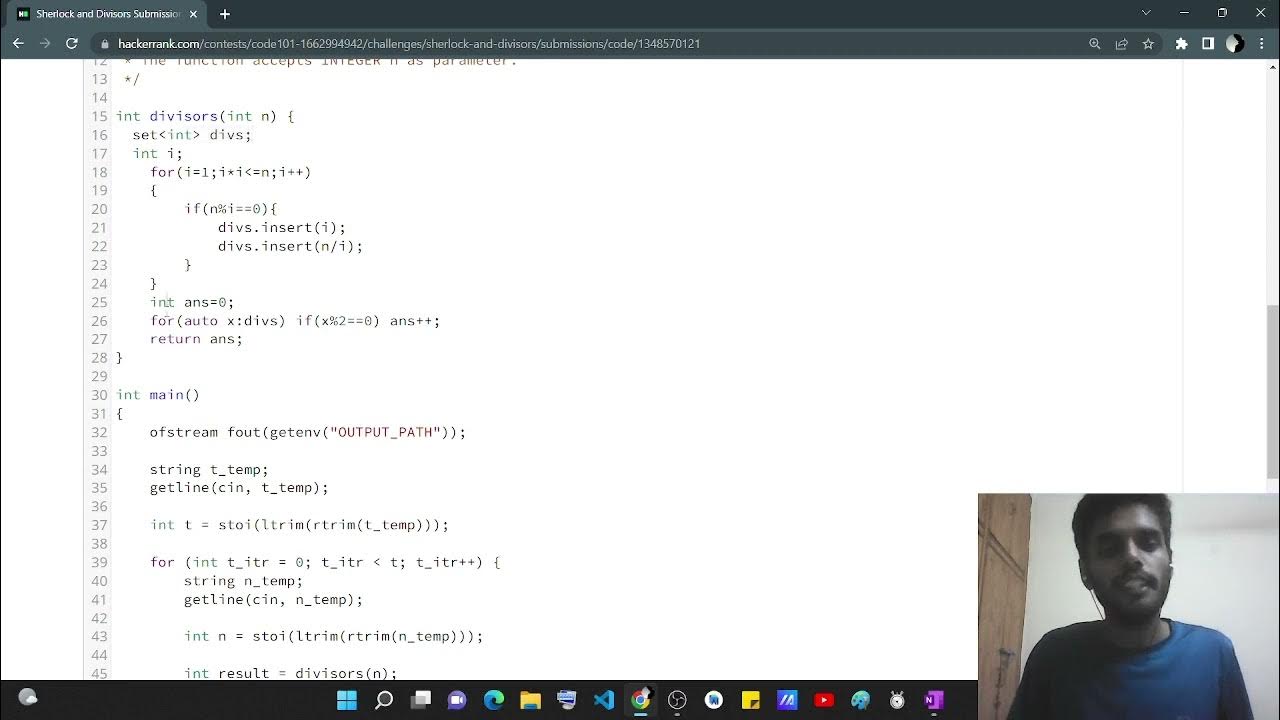Open Microsoft Edge from taskbar
The image size is (1280, 720).
494,700
